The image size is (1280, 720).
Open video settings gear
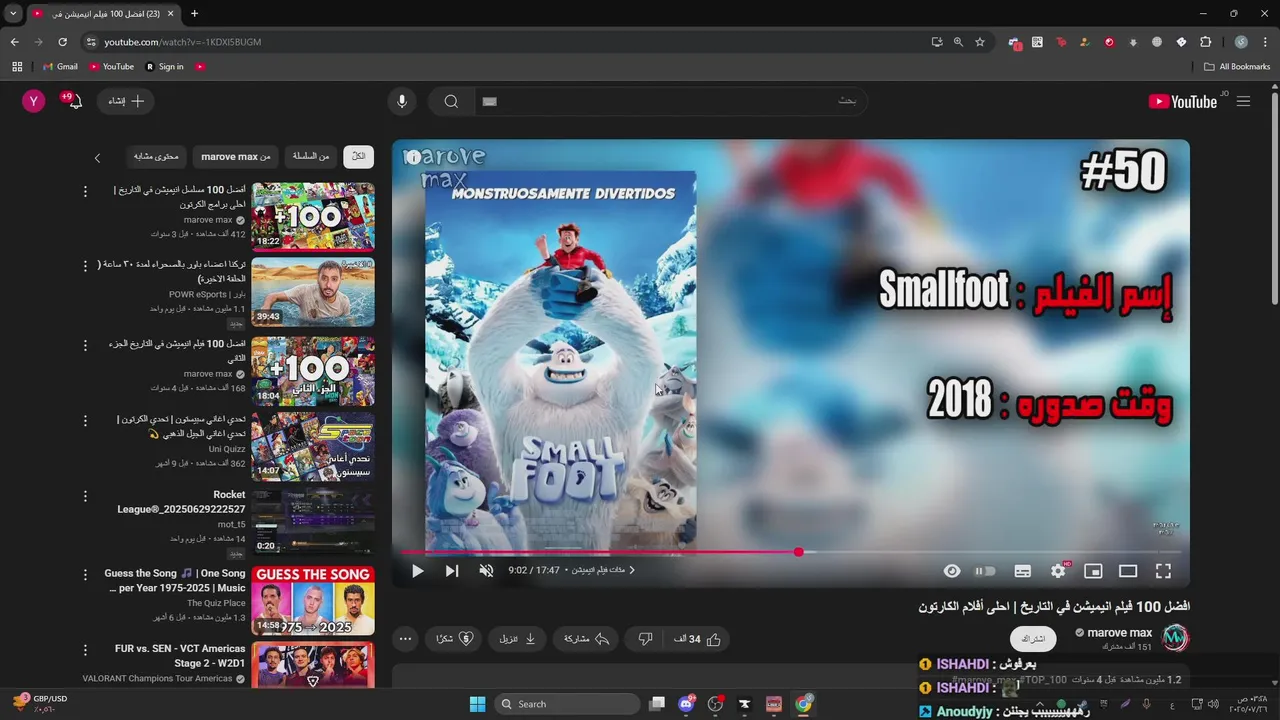tap(1058, 571)
